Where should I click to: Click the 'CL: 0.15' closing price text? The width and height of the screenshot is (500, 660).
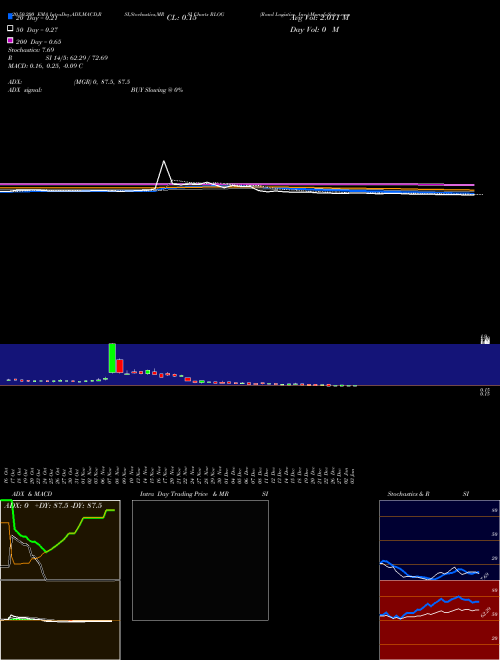(x=181, y=18)
